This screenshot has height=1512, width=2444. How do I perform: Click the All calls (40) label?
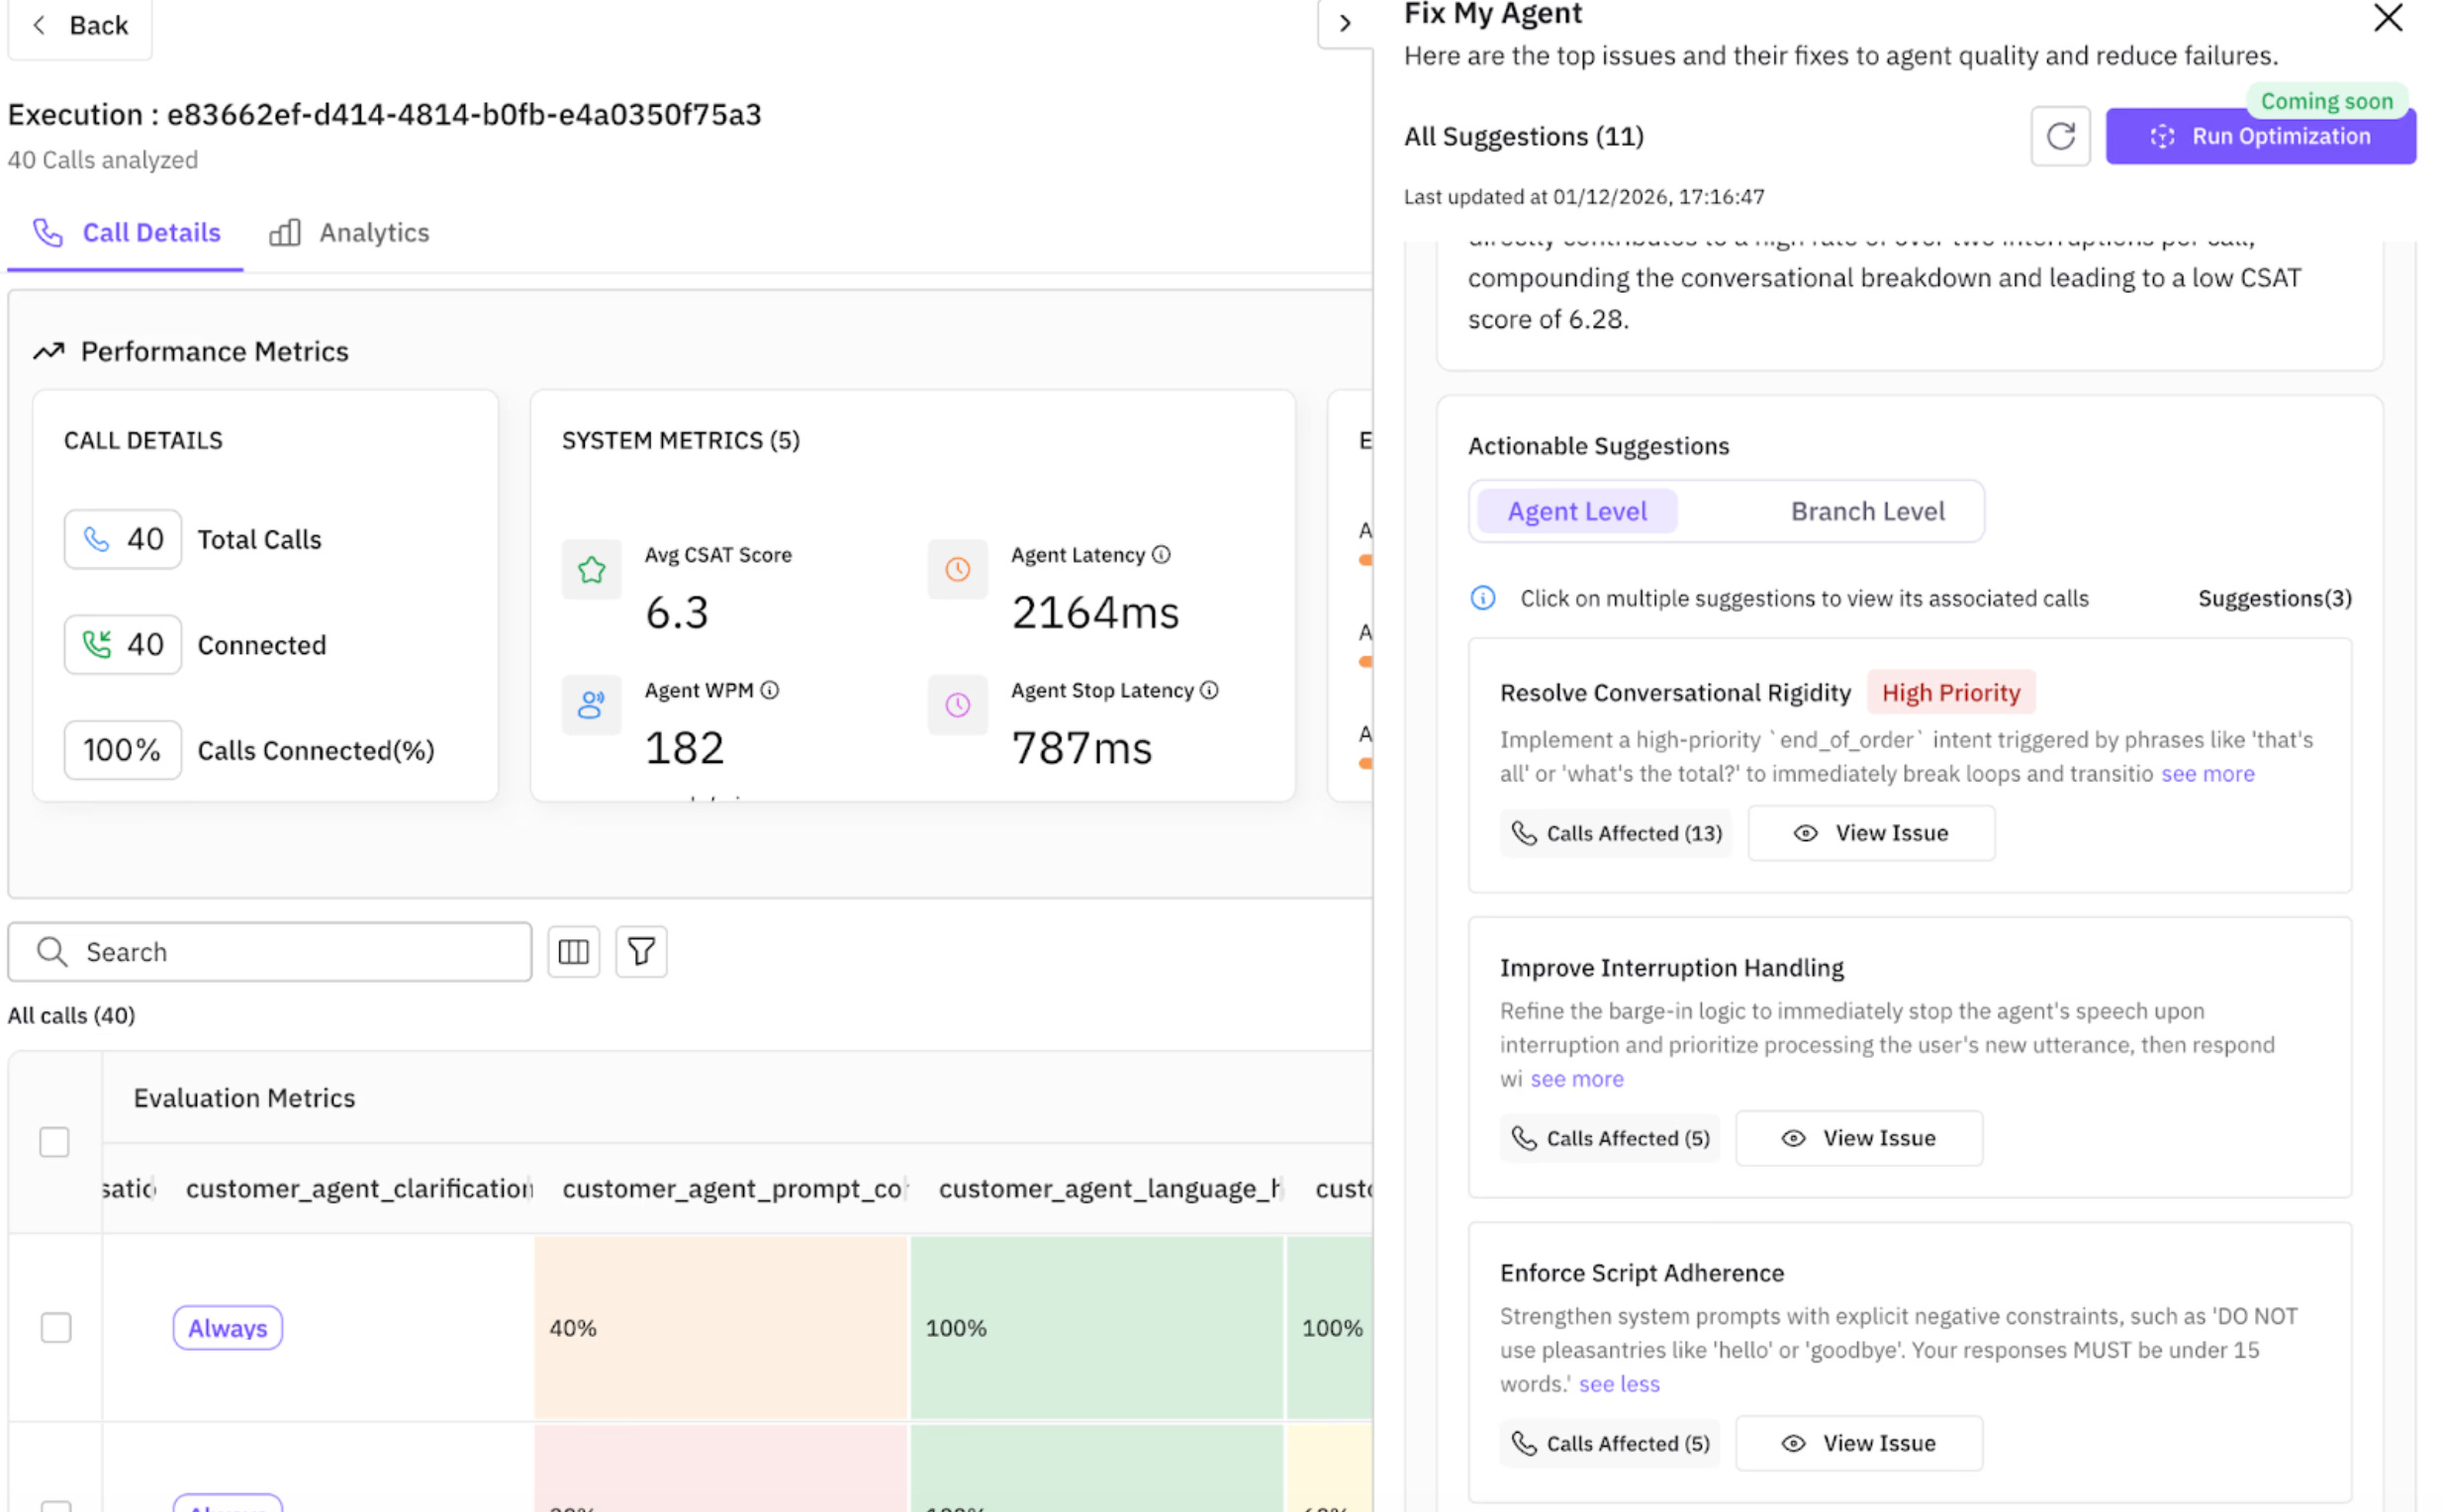tap(72, 1015)
